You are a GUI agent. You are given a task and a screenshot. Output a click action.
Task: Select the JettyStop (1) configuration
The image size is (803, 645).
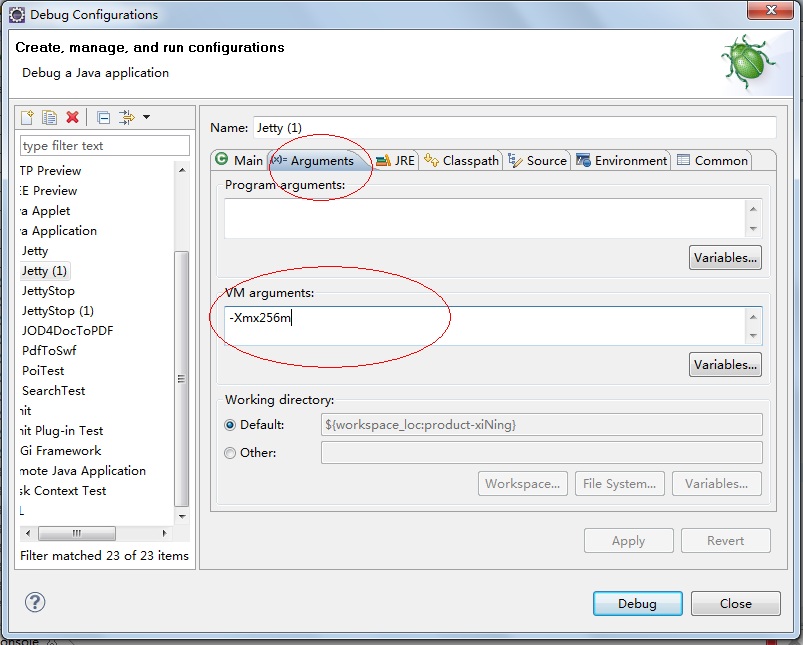[x=57, y=310]
